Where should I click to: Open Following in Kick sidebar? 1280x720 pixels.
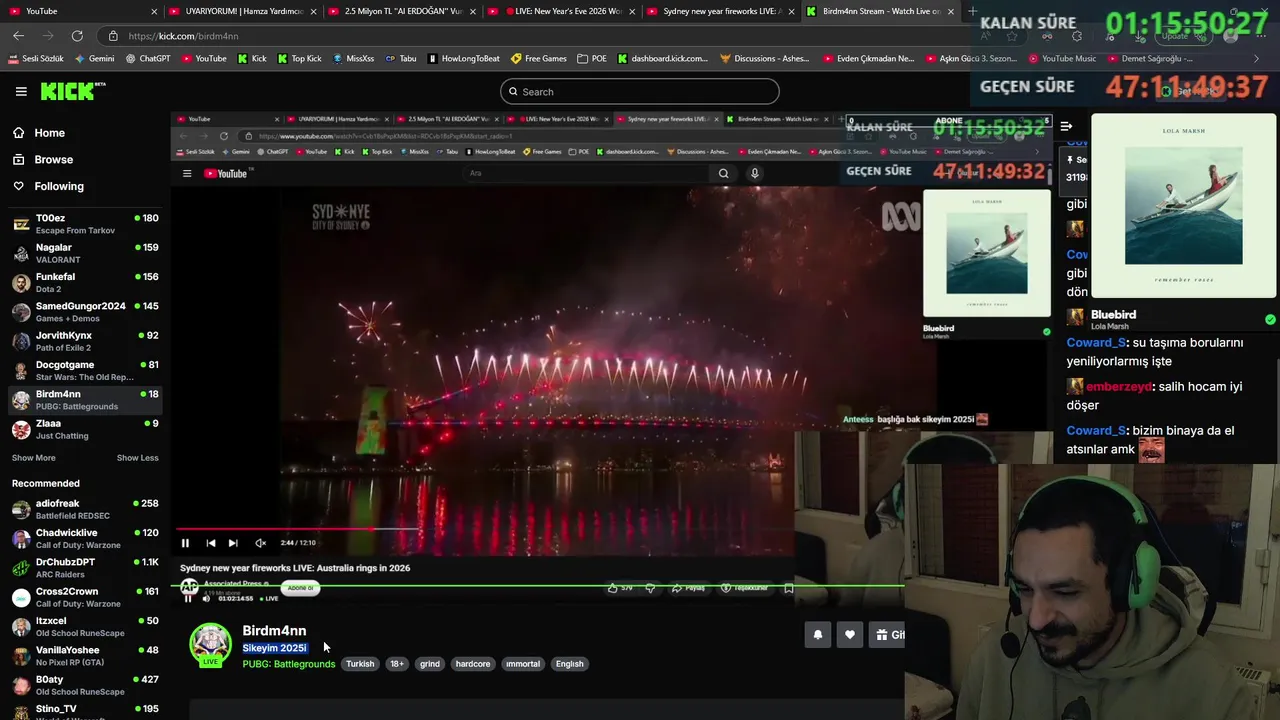coord(59,186)
